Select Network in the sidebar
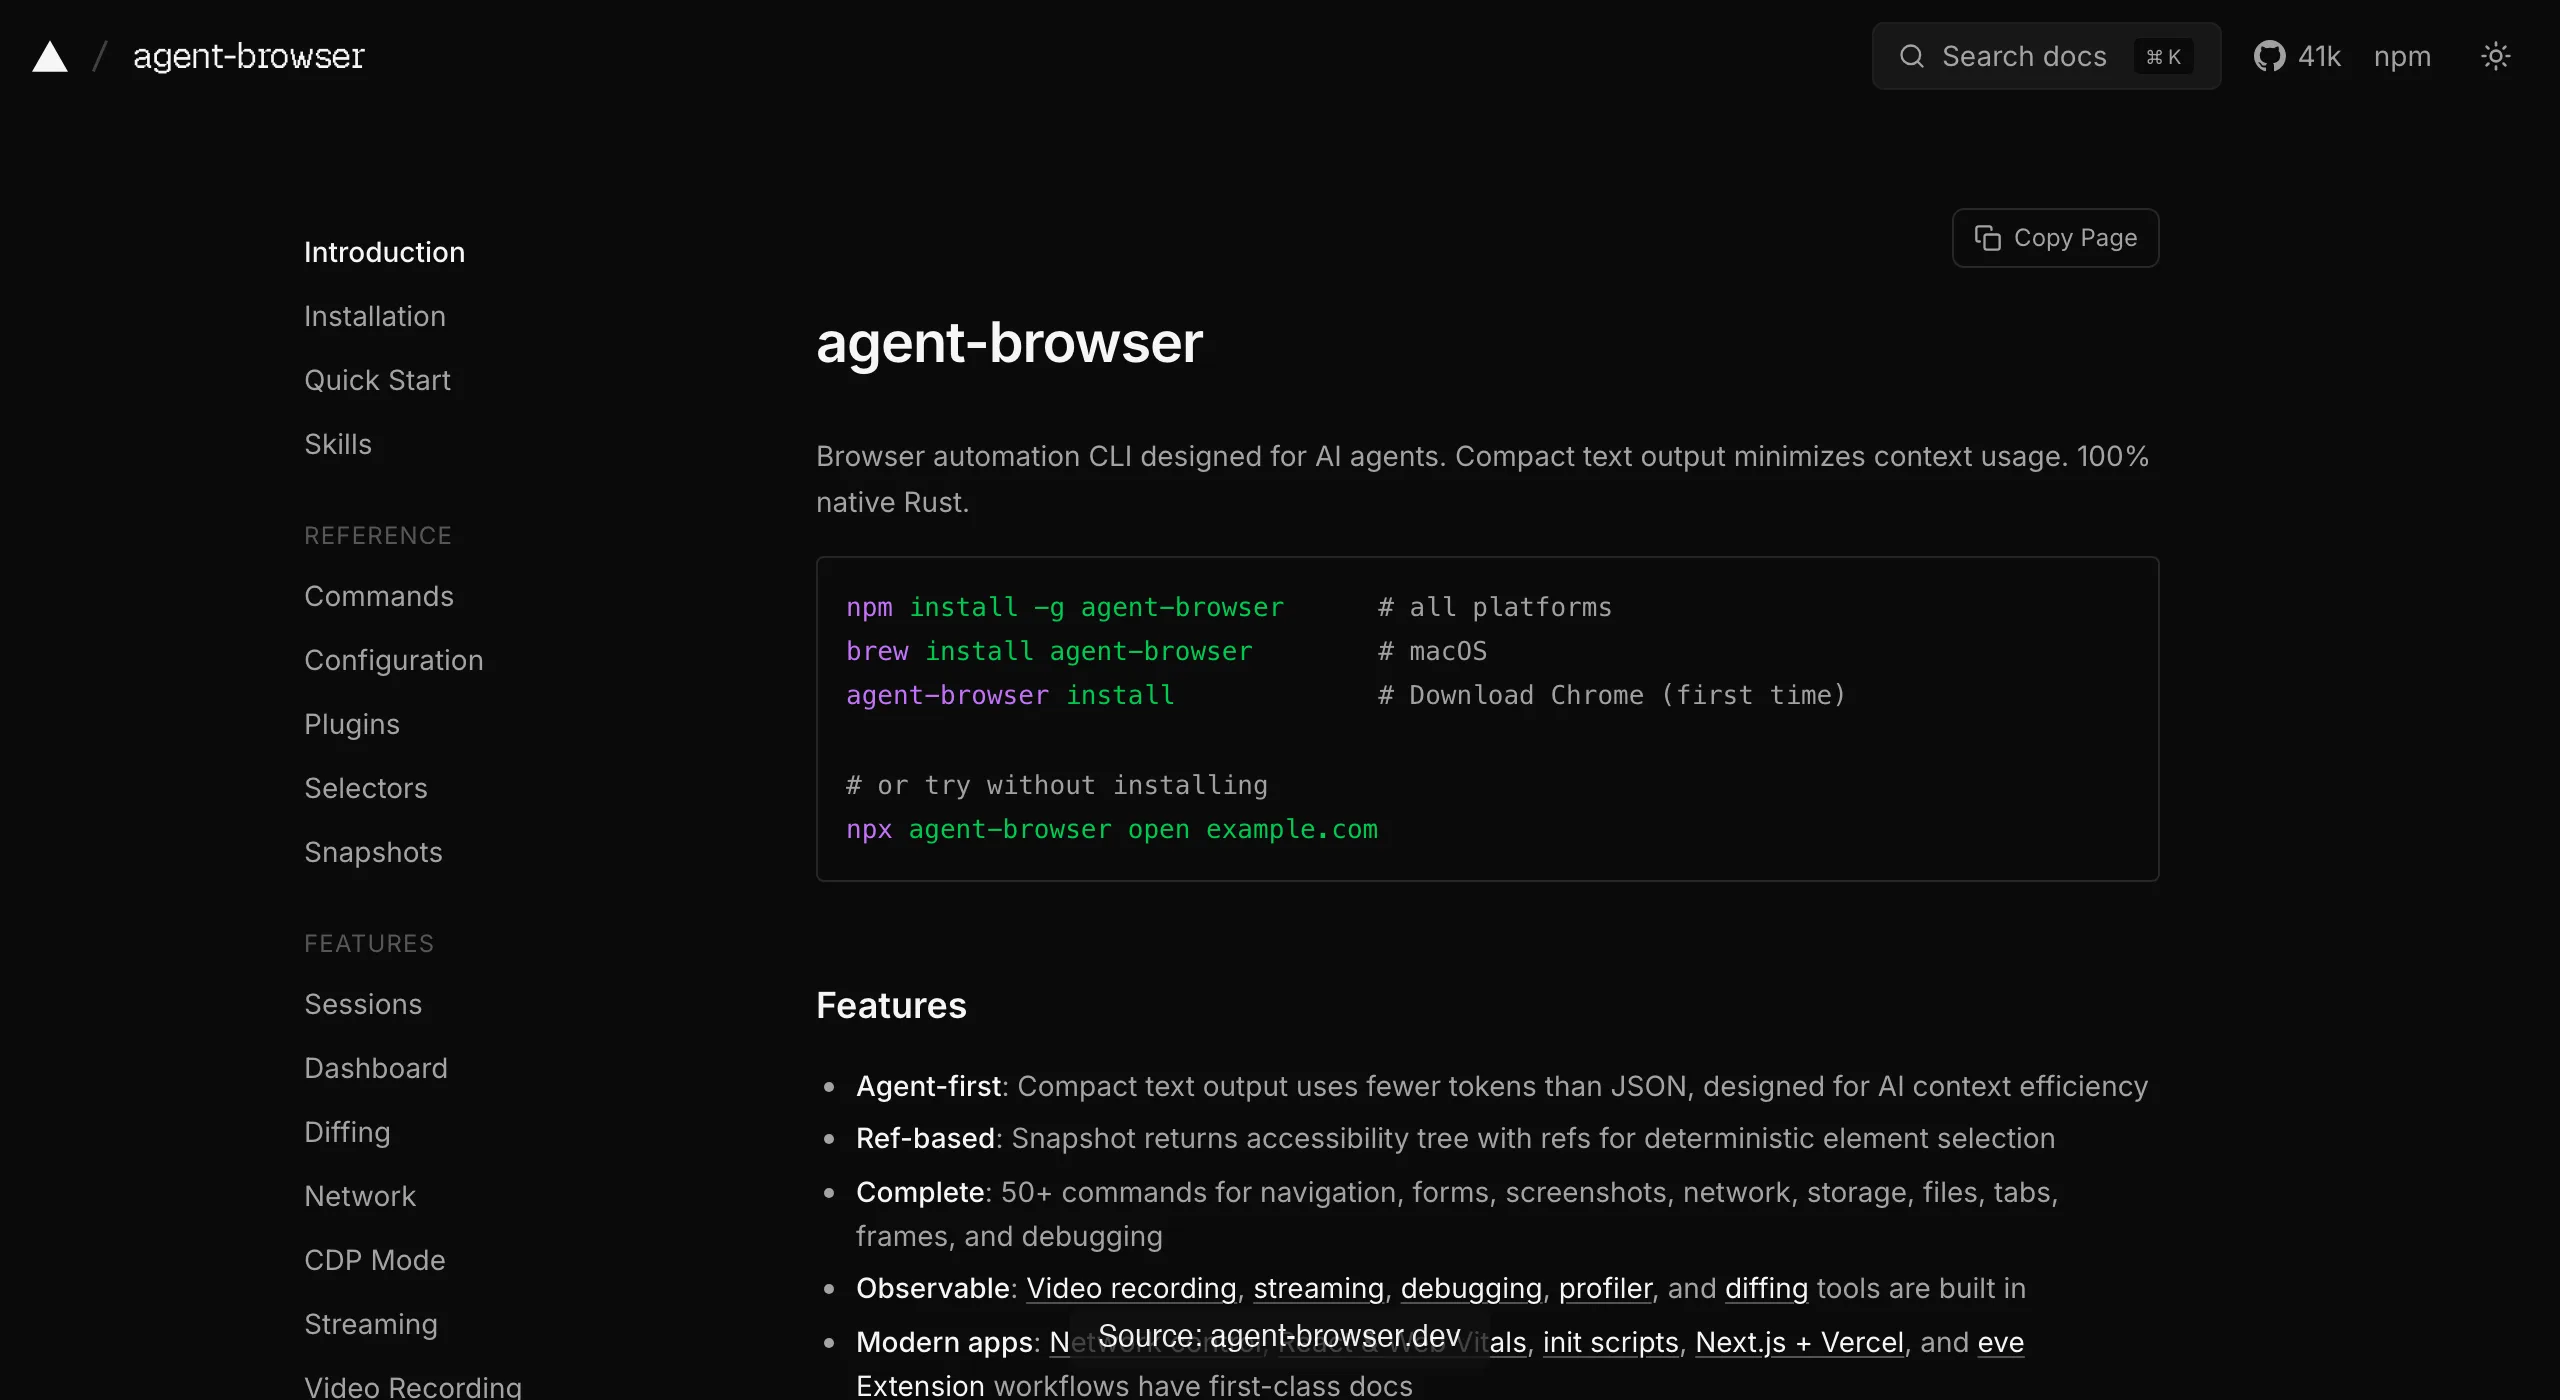Image resolution: width=2560 pixels, height=1400 pixels. (360, 1196)
